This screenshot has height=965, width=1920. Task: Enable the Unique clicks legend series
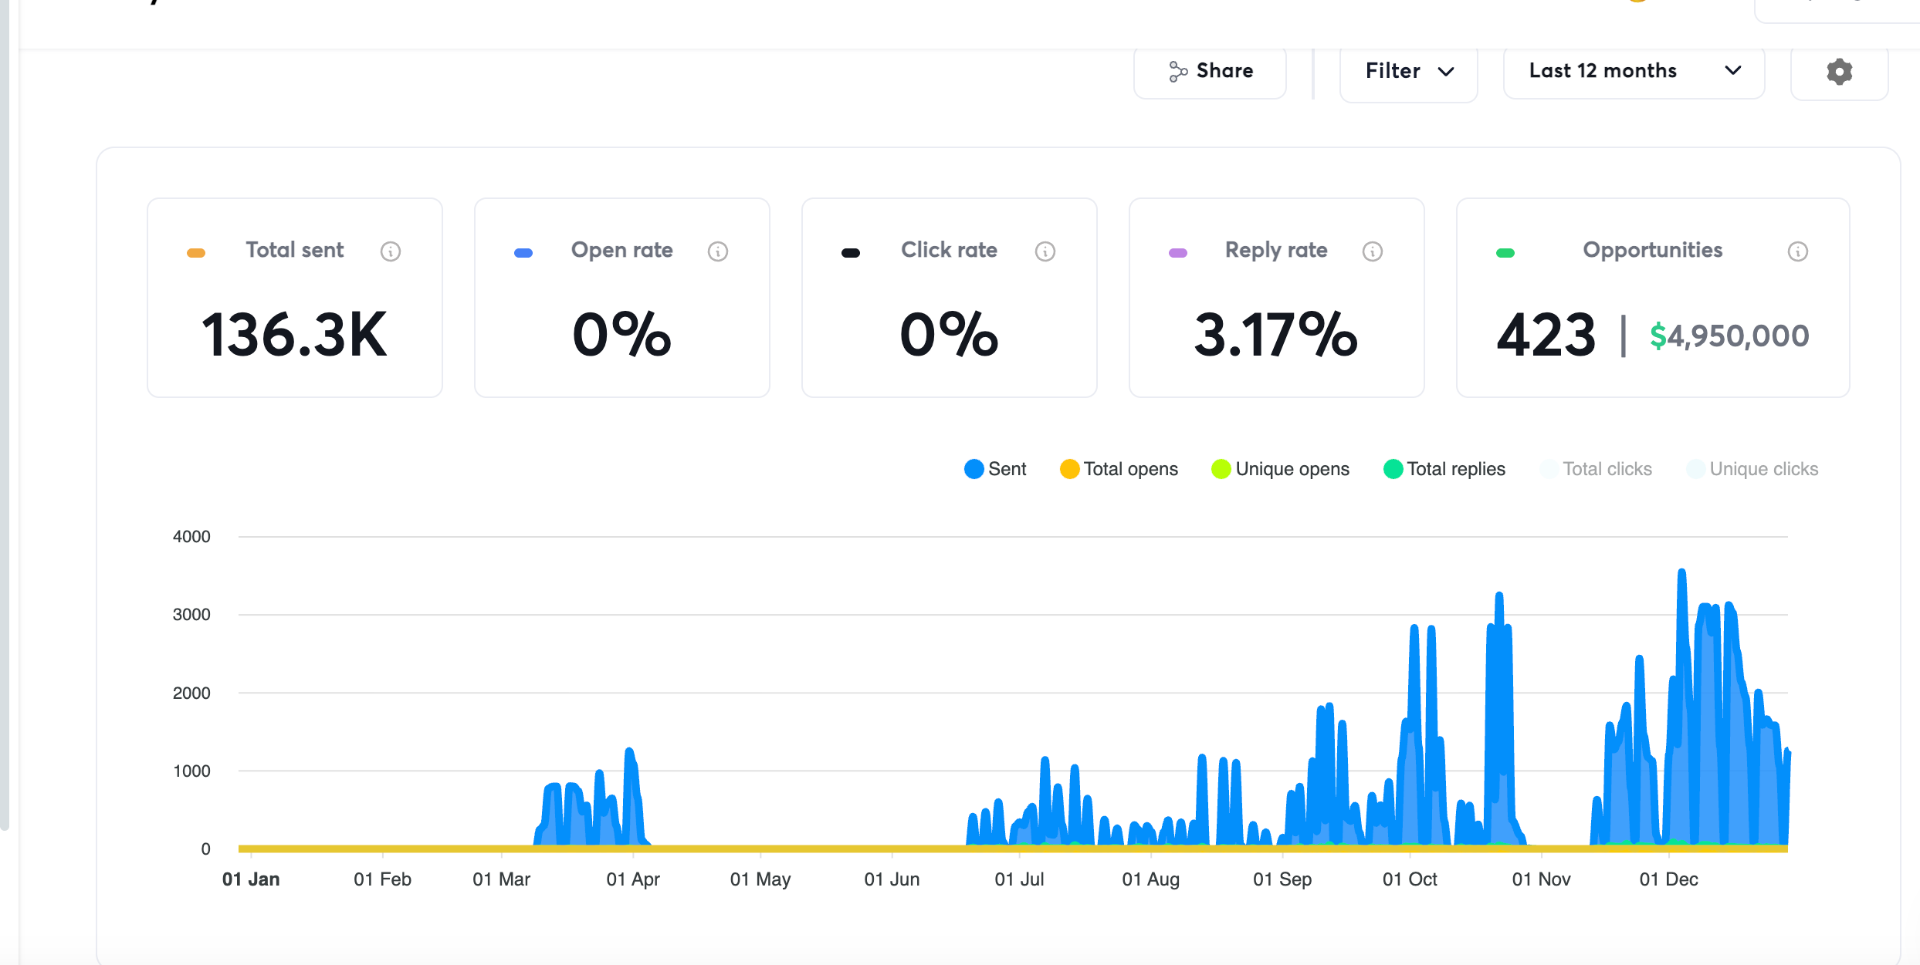pos(1752,469)
